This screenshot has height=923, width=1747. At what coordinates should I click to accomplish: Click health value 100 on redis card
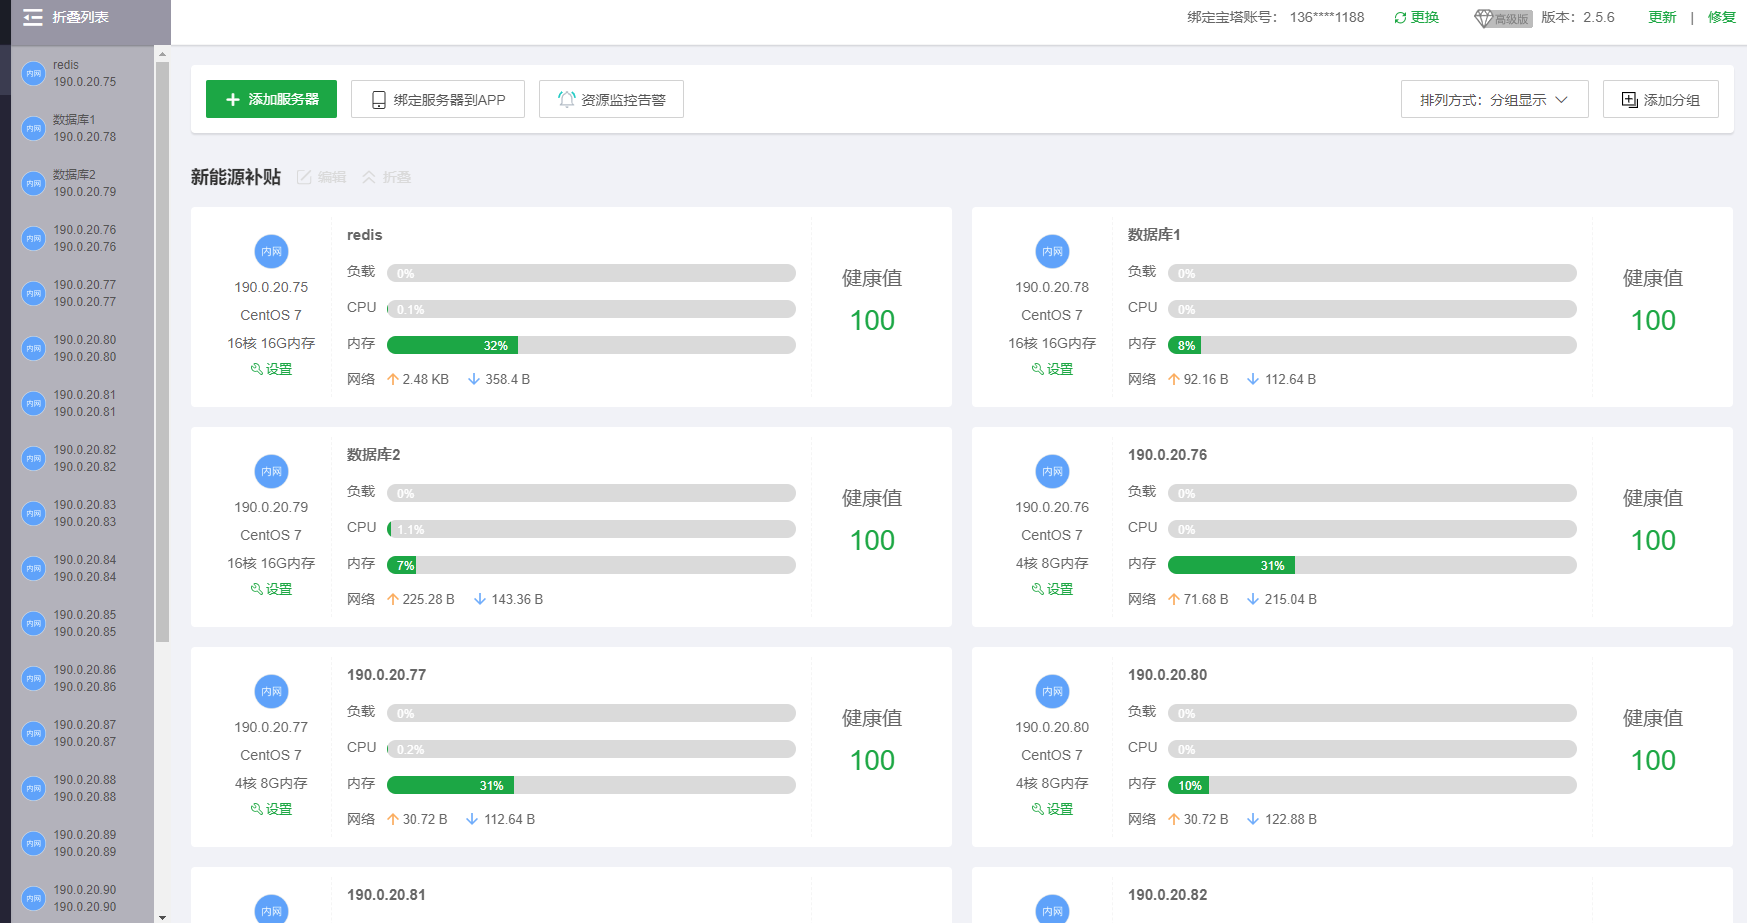[872, 320]
